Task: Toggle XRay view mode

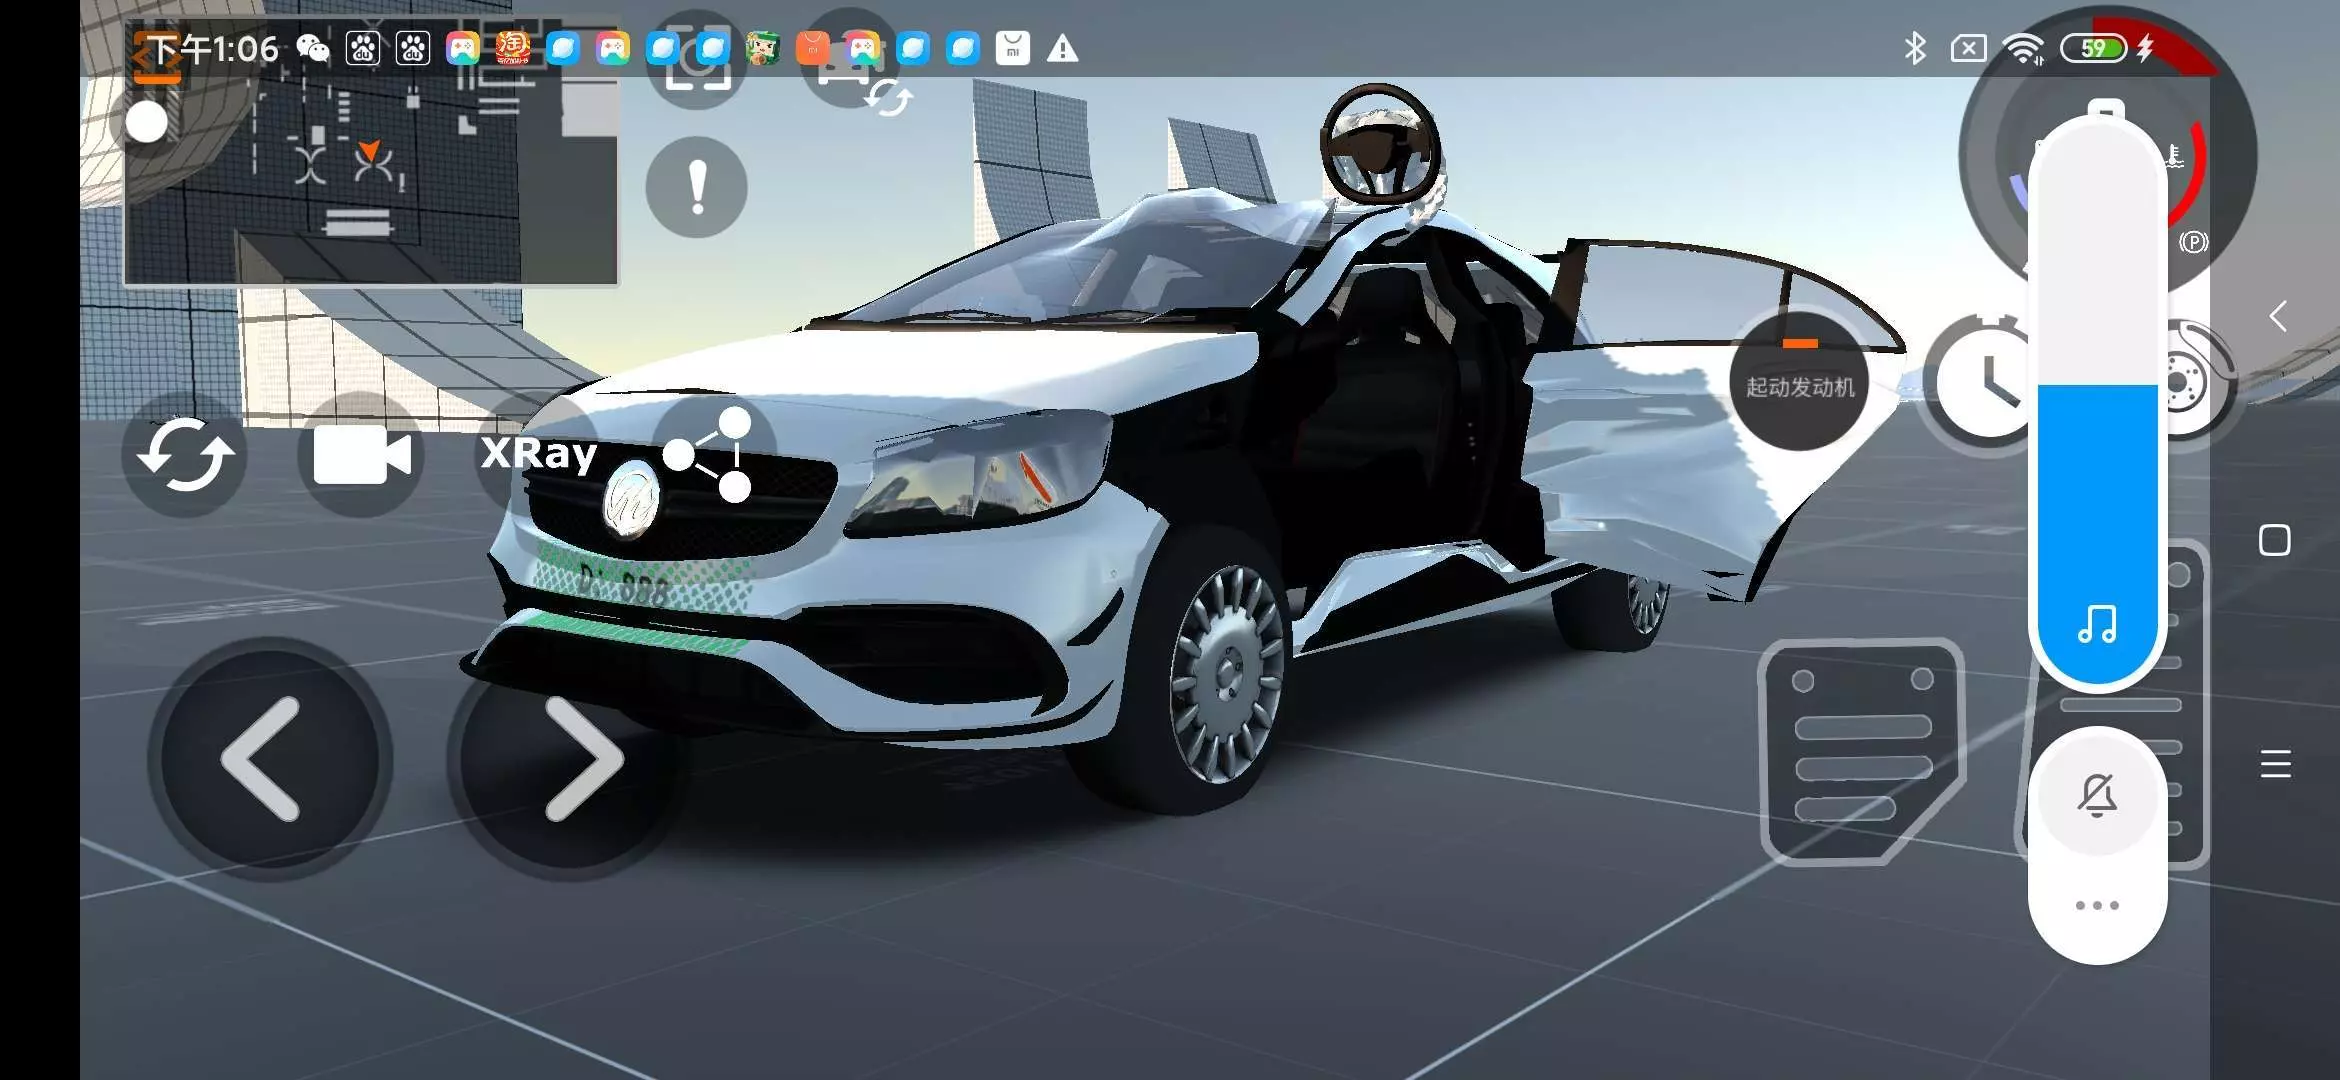Action: point(538,454)
